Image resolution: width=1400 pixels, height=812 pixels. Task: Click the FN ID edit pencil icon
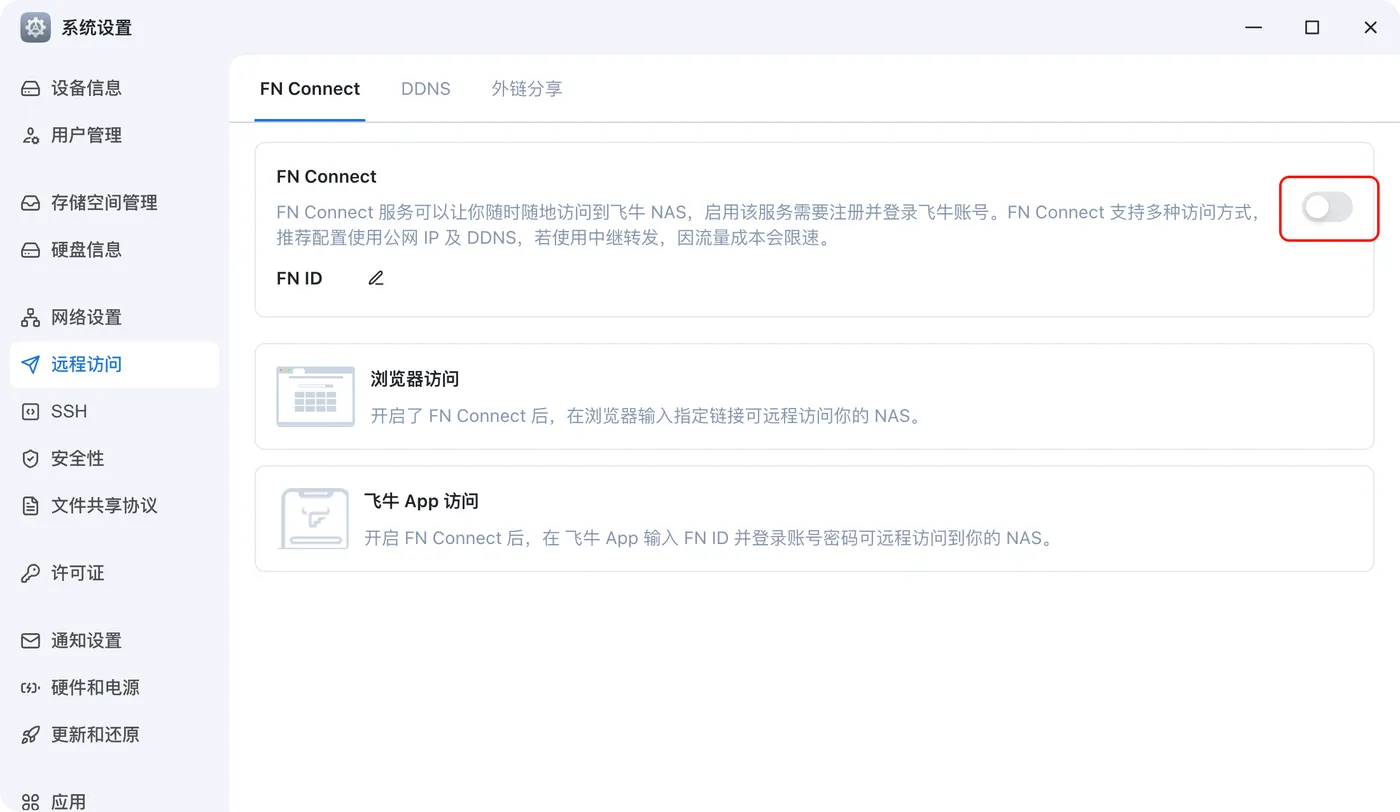point(375,278)
